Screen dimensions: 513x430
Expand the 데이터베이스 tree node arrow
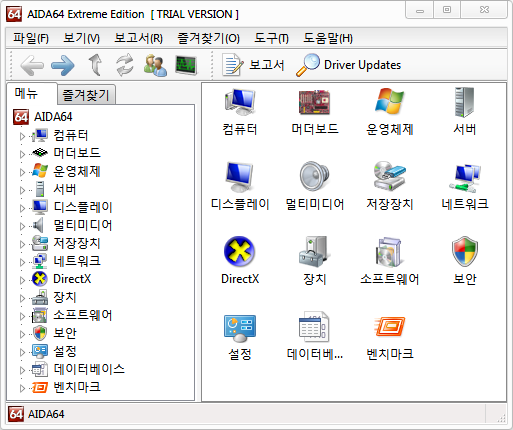point(22,370)
